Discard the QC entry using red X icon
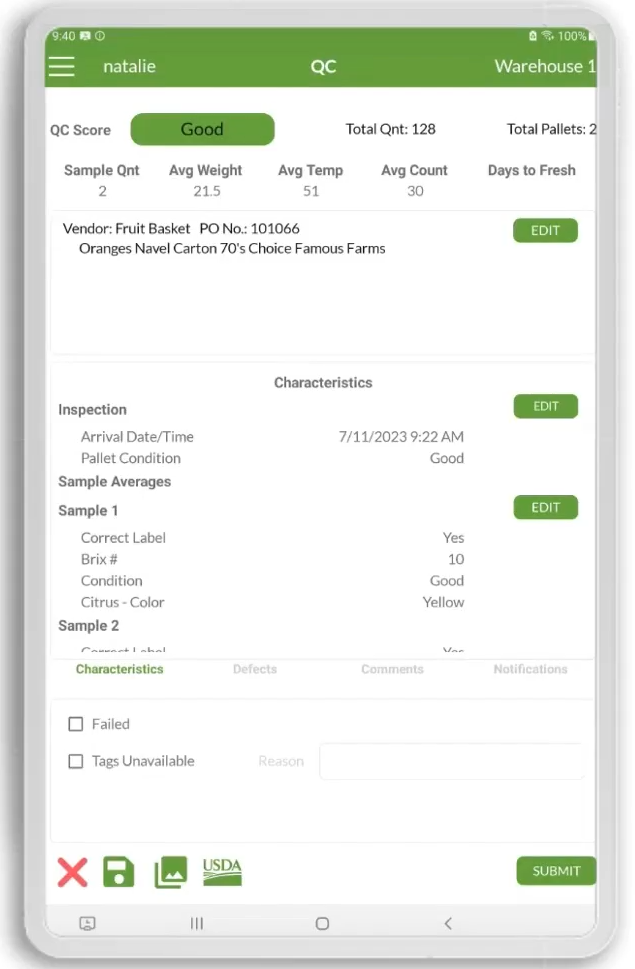The image size is (635, 969). point(71,872)
